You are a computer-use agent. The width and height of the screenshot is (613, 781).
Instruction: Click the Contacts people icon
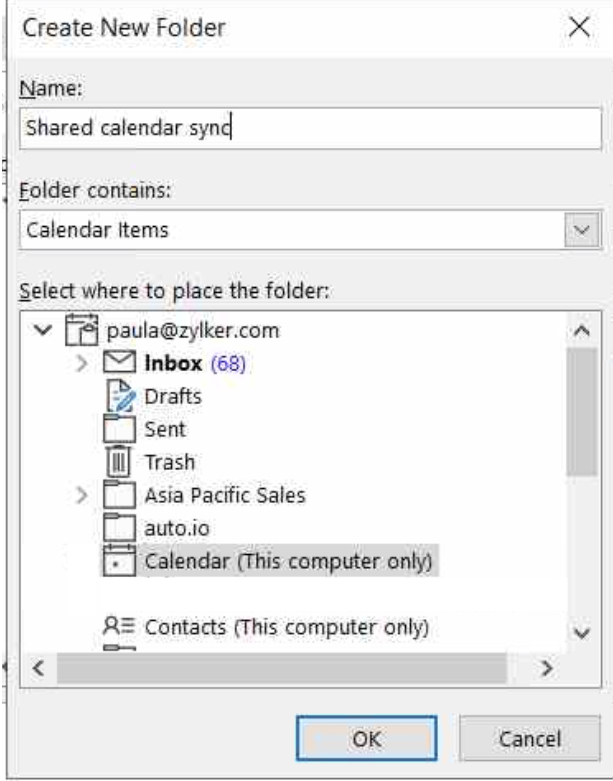click(118, 628)
